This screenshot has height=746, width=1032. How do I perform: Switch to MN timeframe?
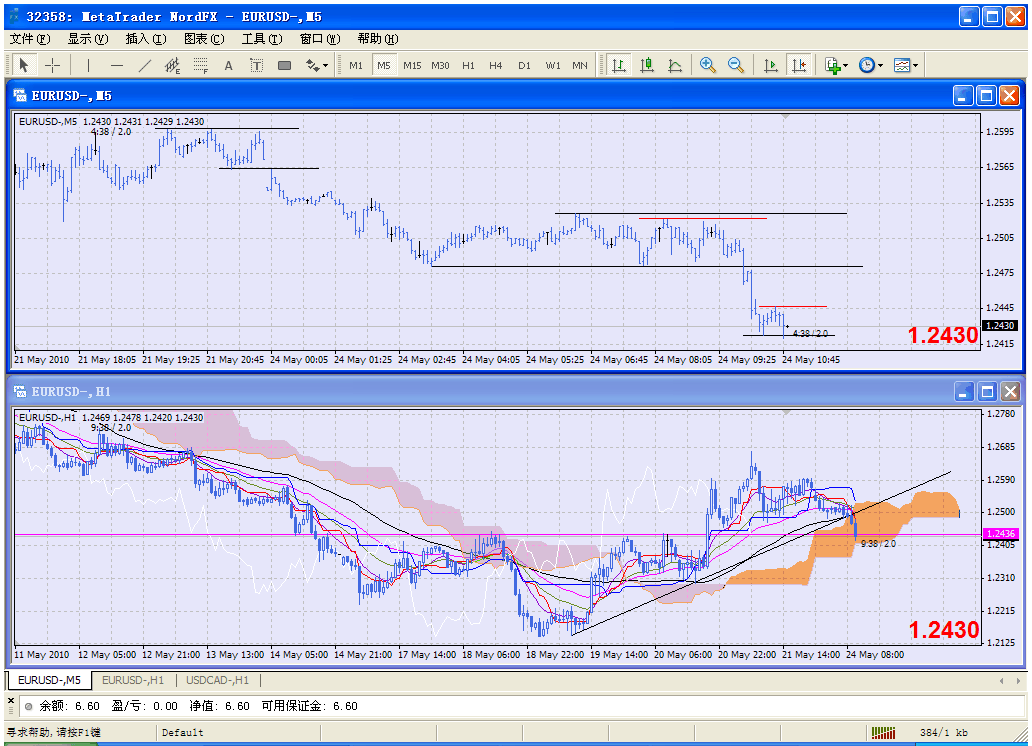(x=580, y=65)
